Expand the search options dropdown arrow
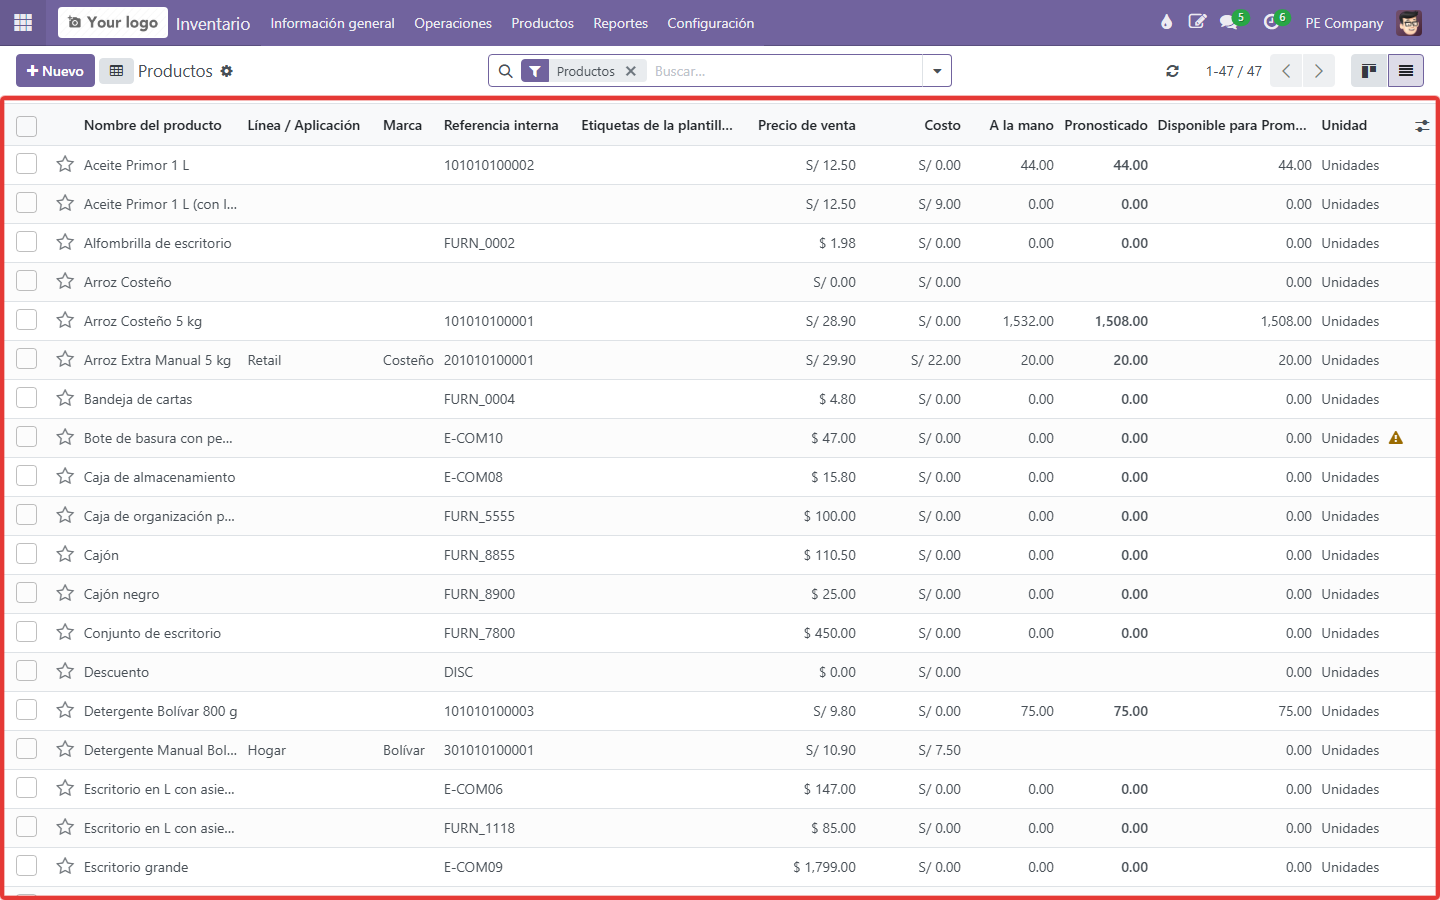The width and height of the screenshot is (1440, 900). tap(937, 71)
